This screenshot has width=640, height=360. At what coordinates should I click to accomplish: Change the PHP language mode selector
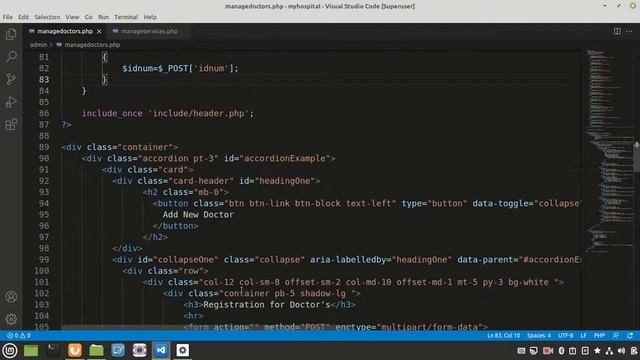point(599,336)
